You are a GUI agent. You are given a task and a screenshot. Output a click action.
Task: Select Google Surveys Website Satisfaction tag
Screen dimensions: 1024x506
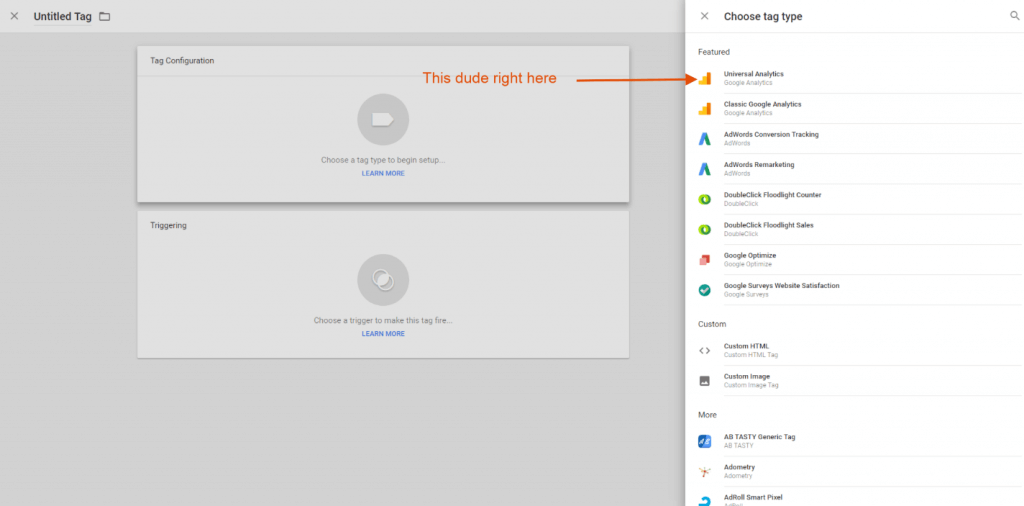click(859, 290)
